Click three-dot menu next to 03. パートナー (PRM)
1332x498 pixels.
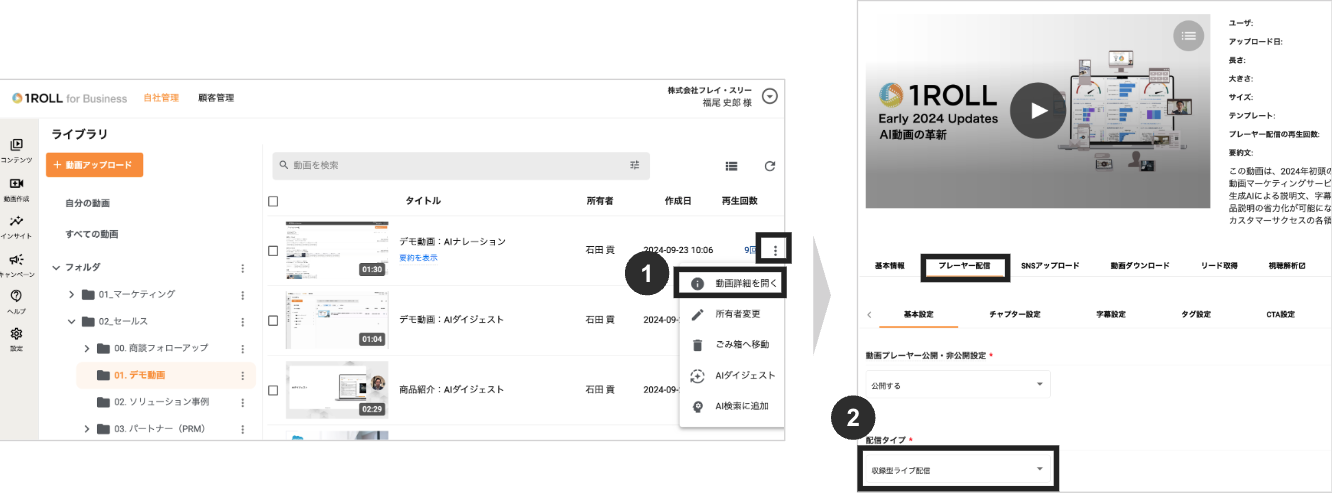[x=242, y=429]
